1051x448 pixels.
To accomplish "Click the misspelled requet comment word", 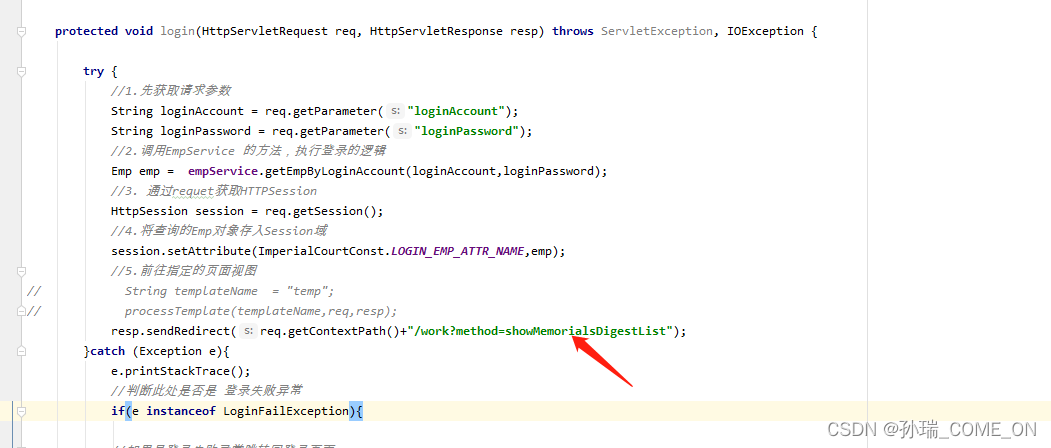I will coord(192,191).
